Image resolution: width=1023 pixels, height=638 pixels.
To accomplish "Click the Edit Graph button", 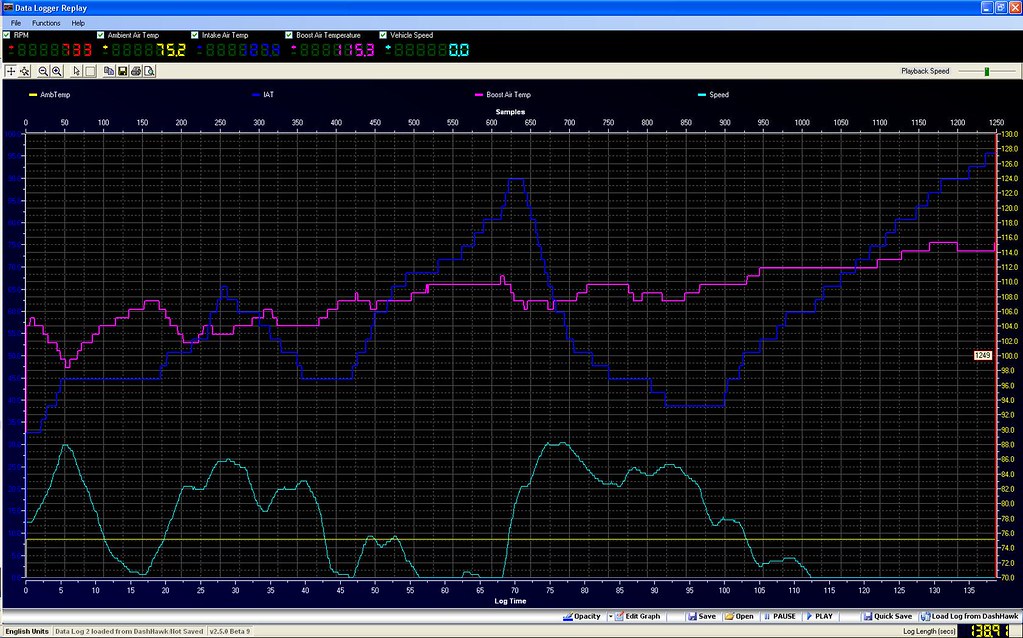I will 637,616.
